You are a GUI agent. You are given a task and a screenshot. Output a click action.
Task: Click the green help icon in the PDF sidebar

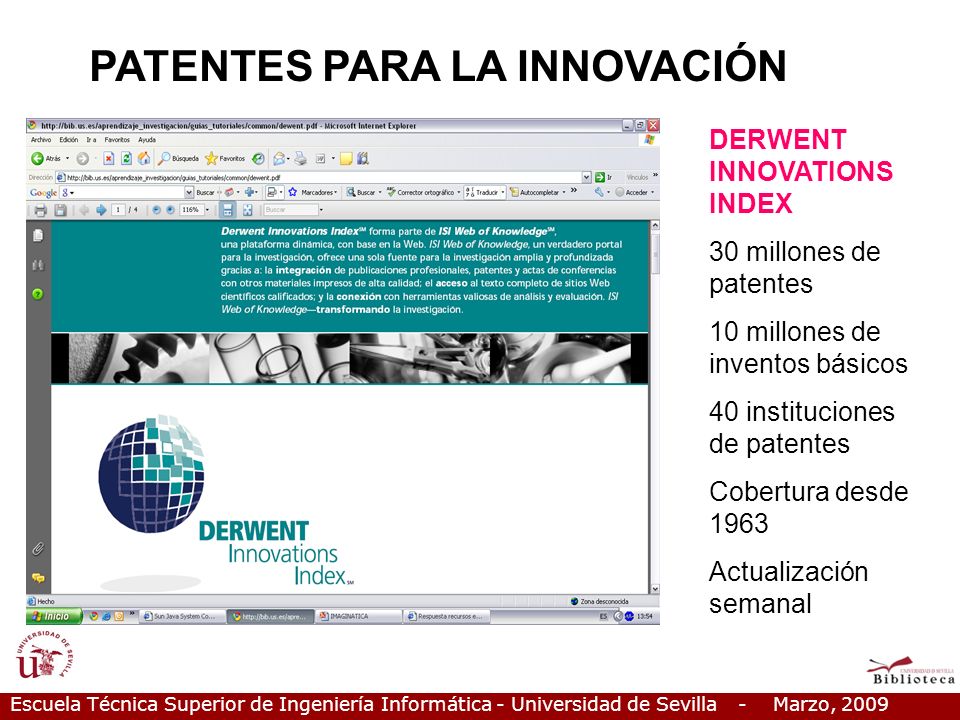pyautogui.click(x=38, y=294)
